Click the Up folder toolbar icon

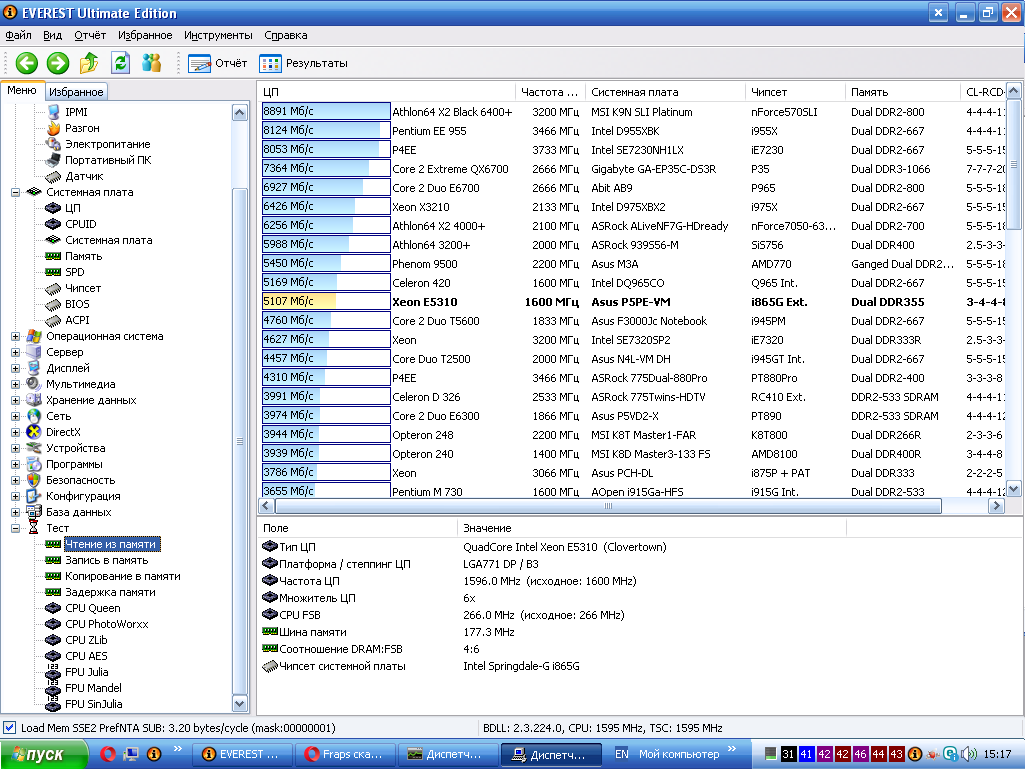[89, 63]
